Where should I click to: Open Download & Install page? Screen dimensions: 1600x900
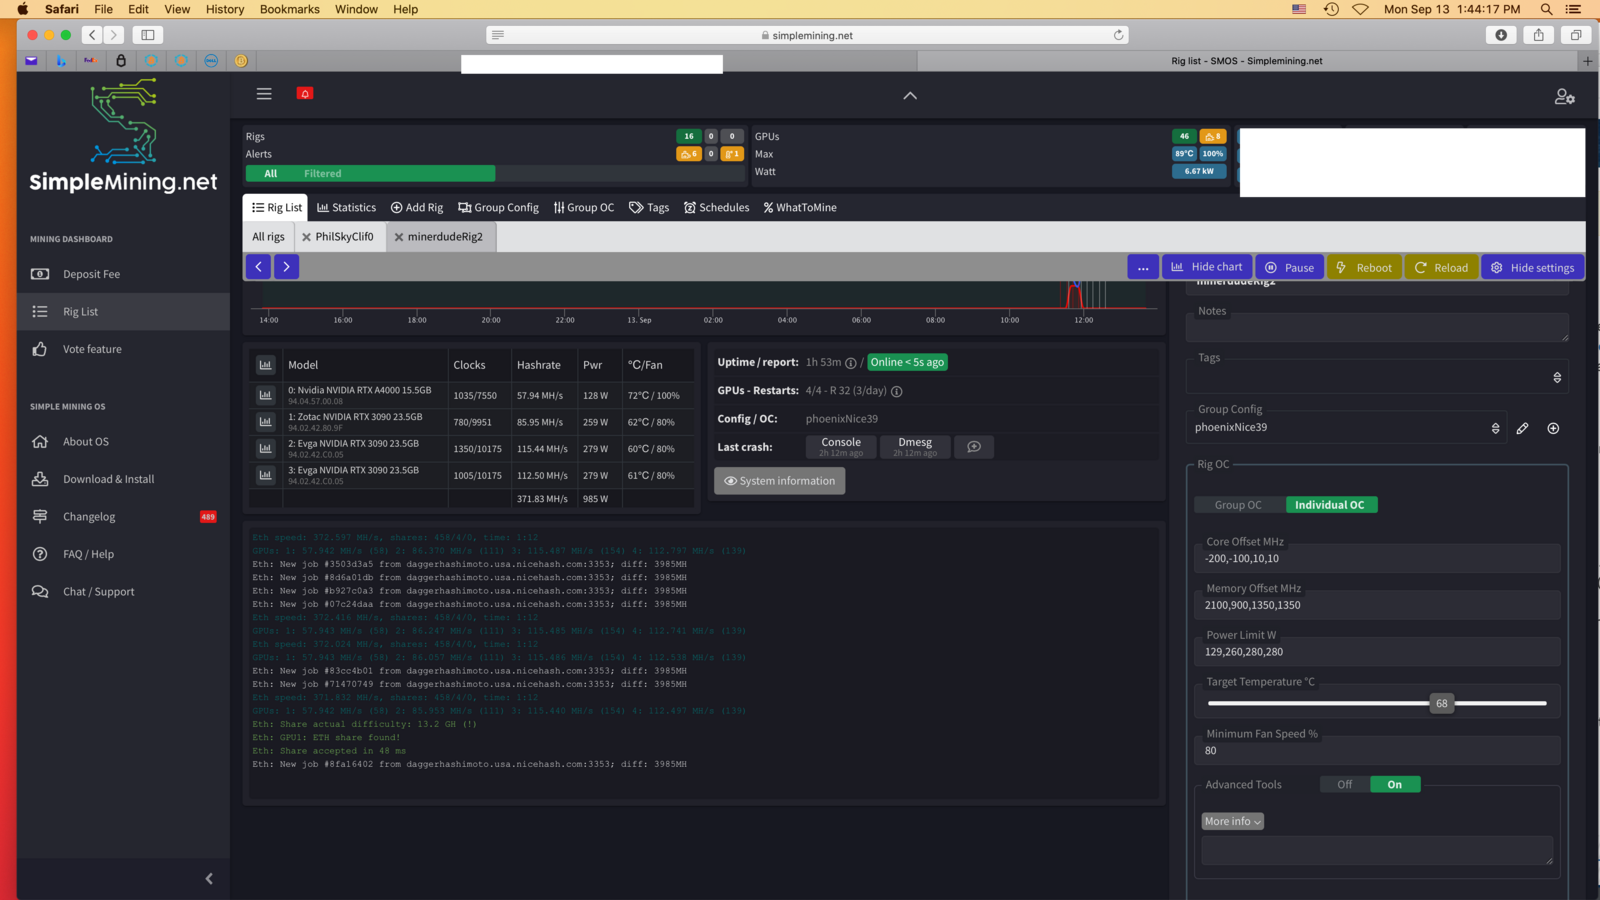pyautogui.click(x=108, y=479)
